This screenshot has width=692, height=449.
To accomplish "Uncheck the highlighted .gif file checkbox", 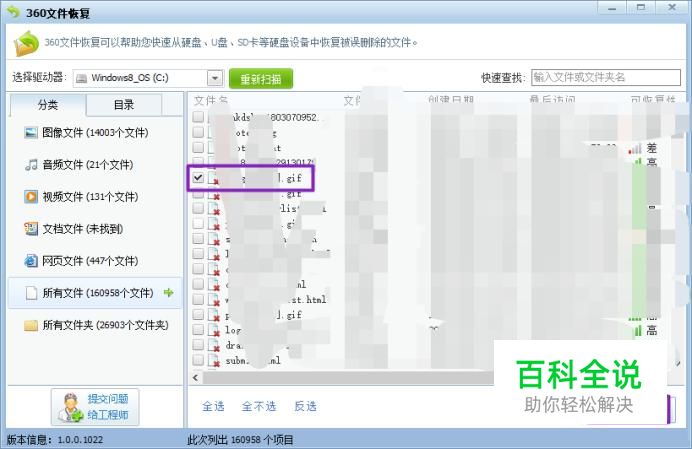I will click(198, 177).
